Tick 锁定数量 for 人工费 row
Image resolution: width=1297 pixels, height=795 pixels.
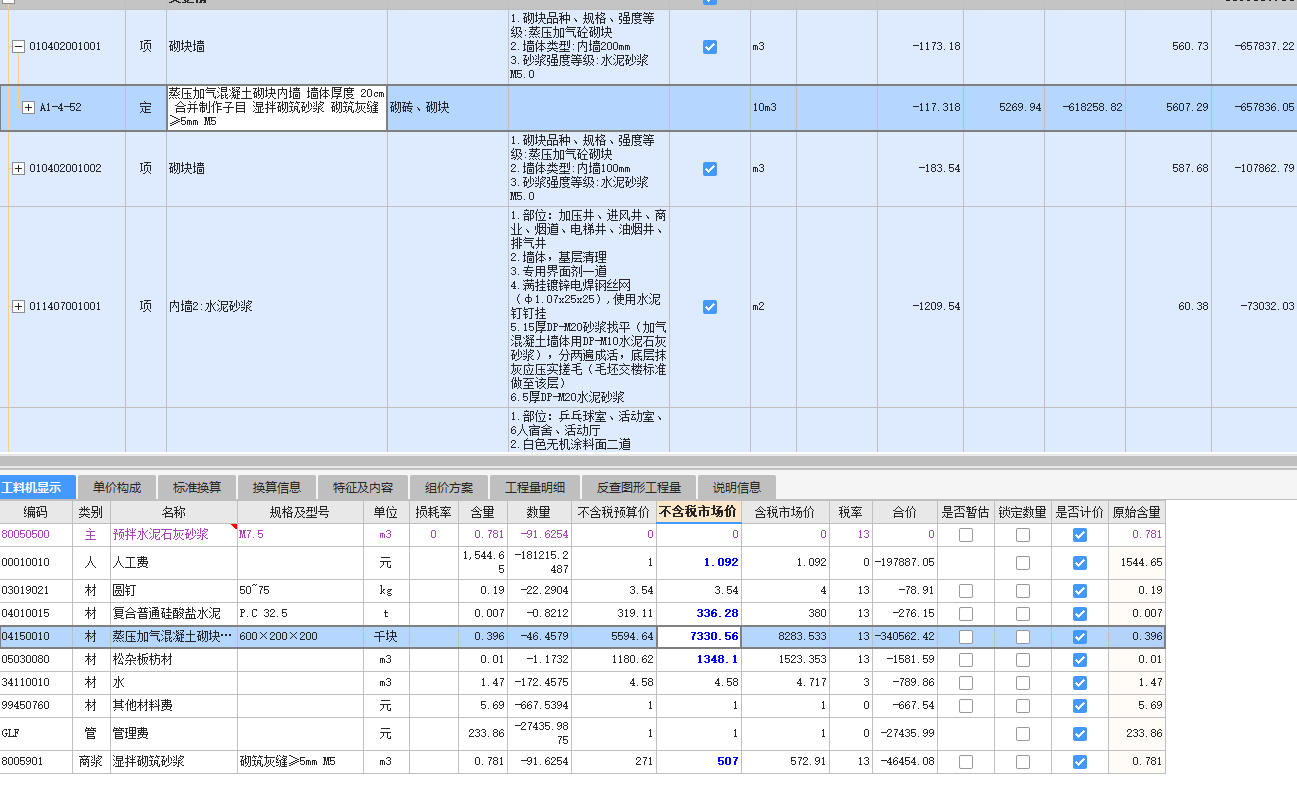tap(1023, 563)
